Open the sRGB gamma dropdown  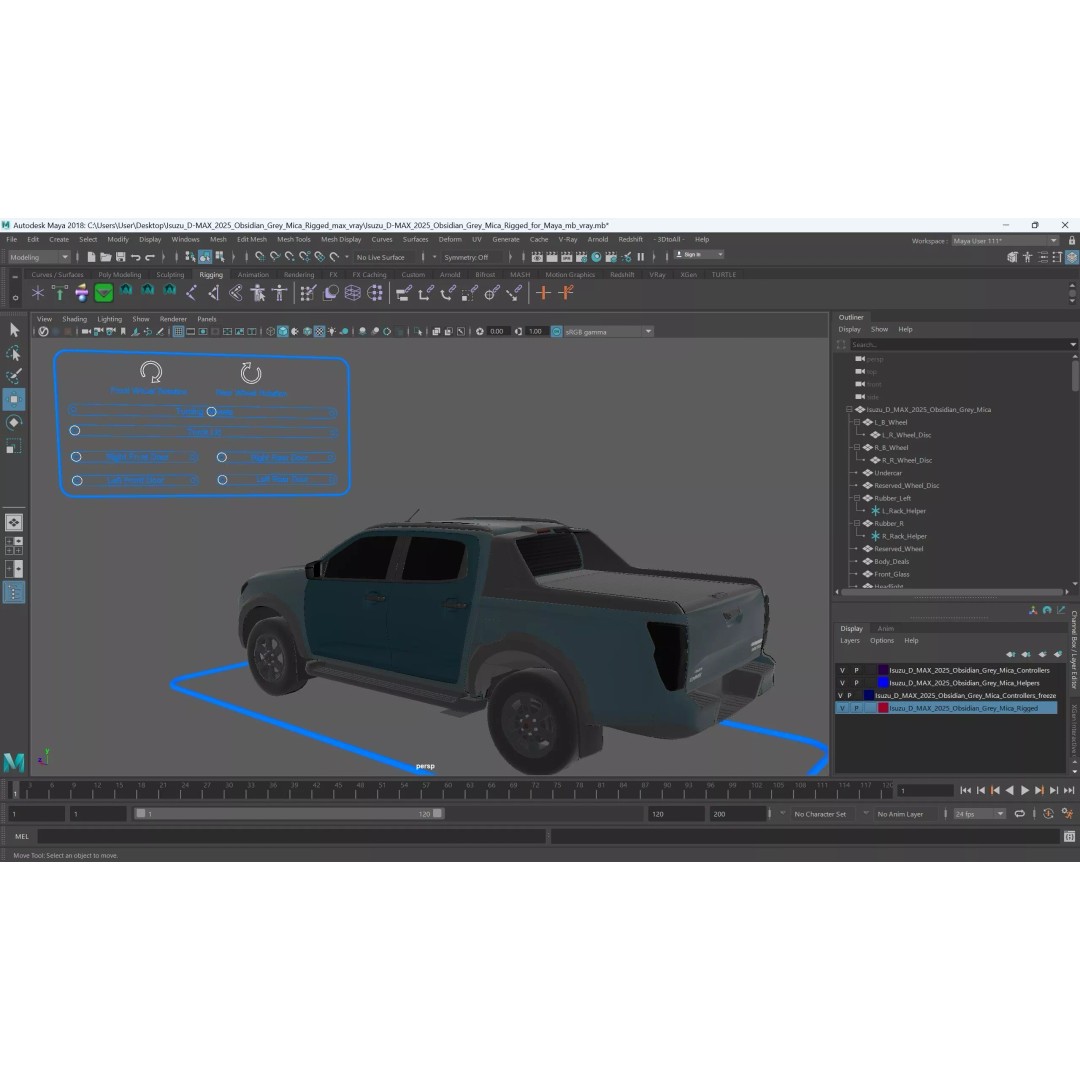[608, 331]
